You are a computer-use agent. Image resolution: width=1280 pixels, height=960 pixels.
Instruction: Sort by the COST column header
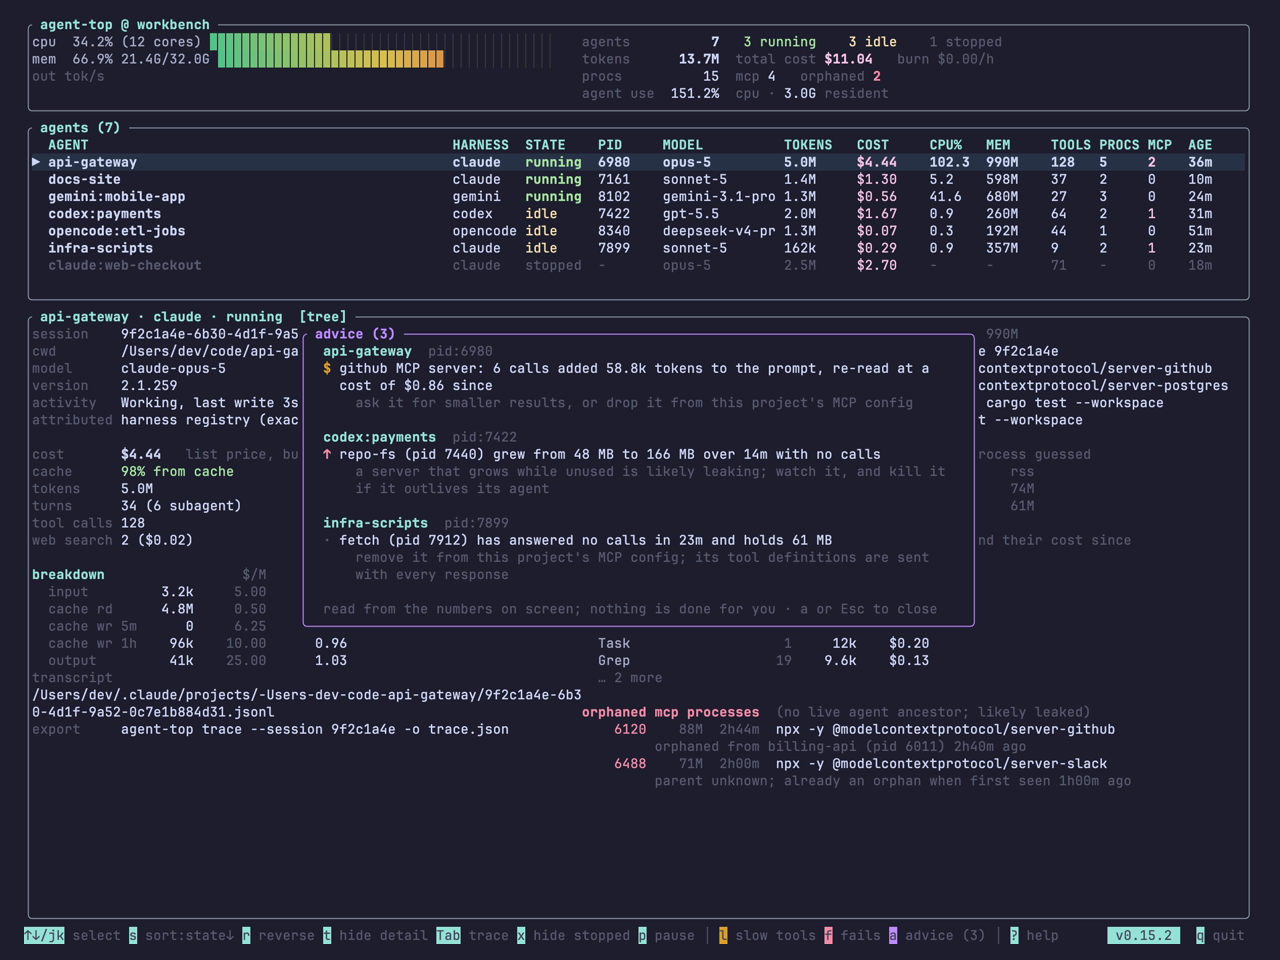click(x=873, y=145)
